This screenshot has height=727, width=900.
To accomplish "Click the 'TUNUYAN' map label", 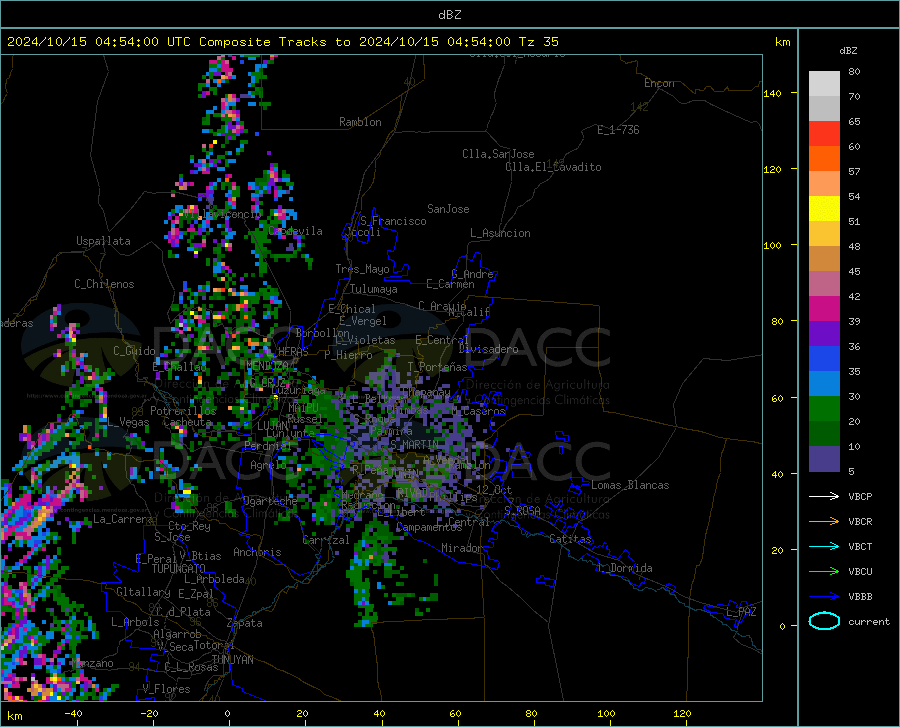I will (x=232, y=660).
